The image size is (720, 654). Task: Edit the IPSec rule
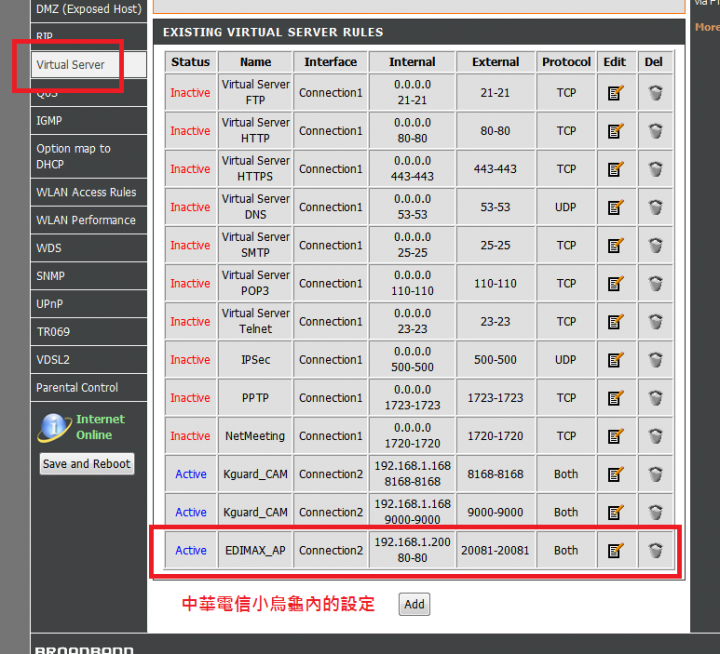pyautogui.click(x=615, y=360)
